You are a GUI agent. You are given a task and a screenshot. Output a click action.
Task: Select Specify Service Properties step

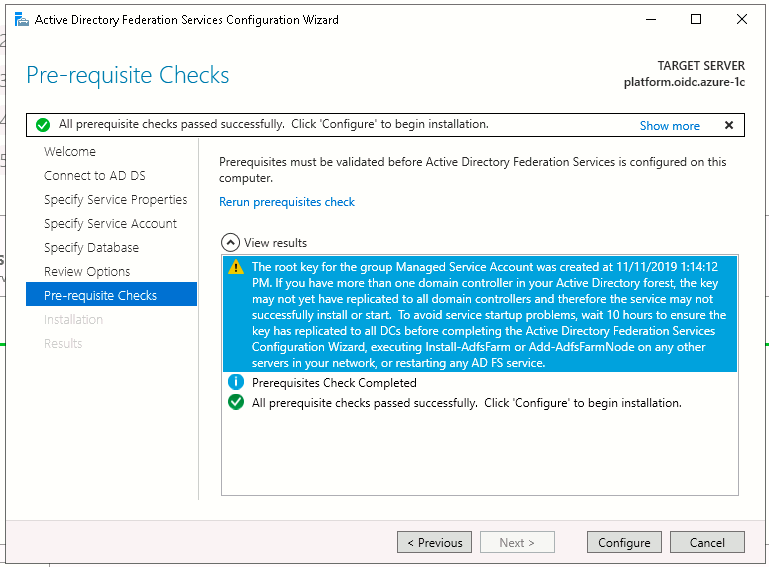pyautogui.click(x=115, y=200)
